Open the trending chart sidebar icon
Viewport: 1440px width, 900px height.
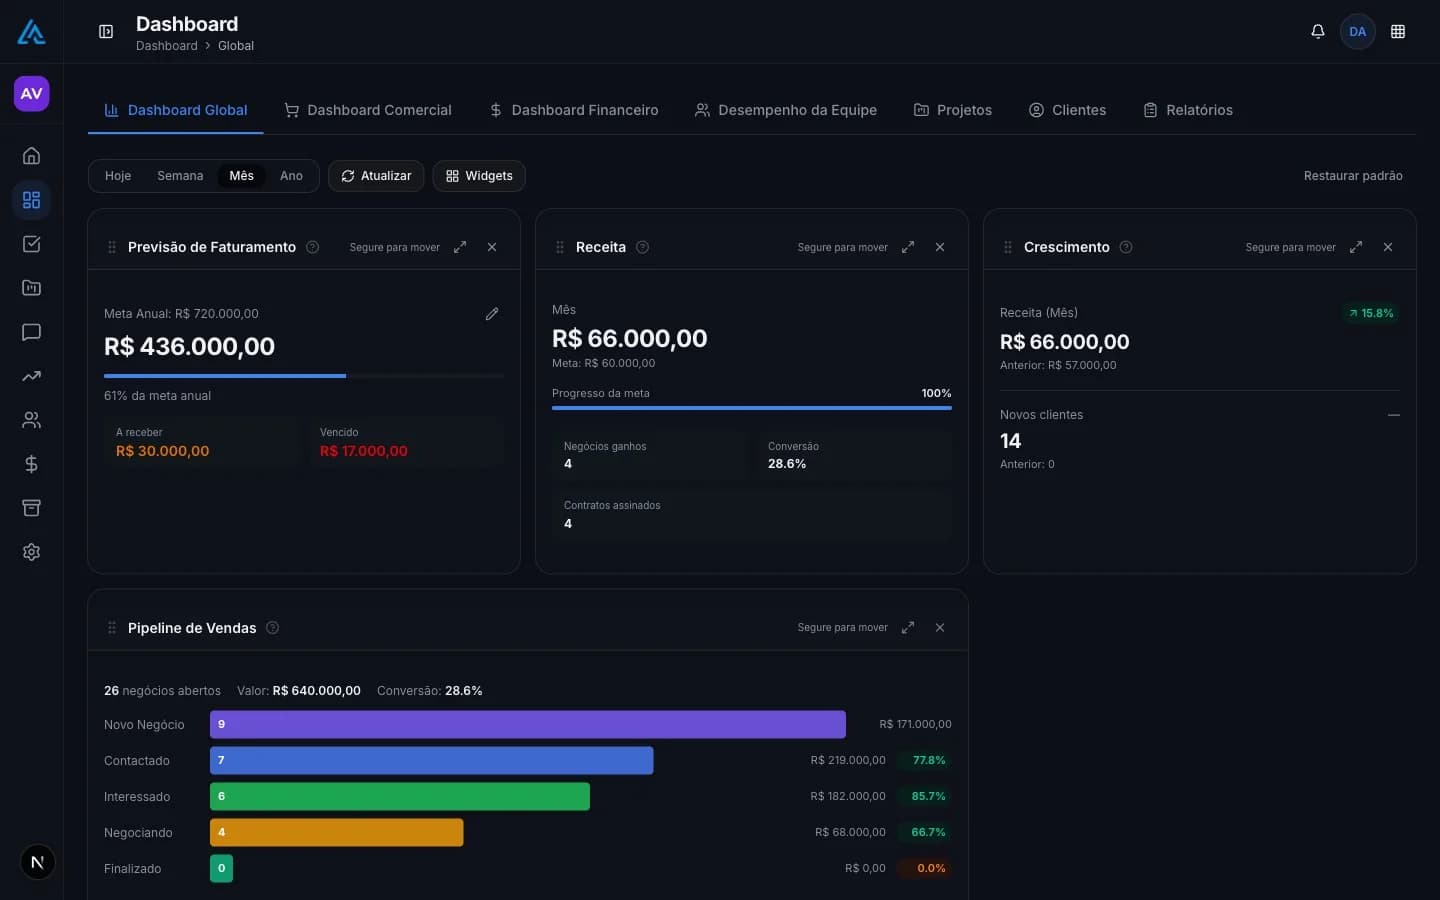[x=31, y=376]
